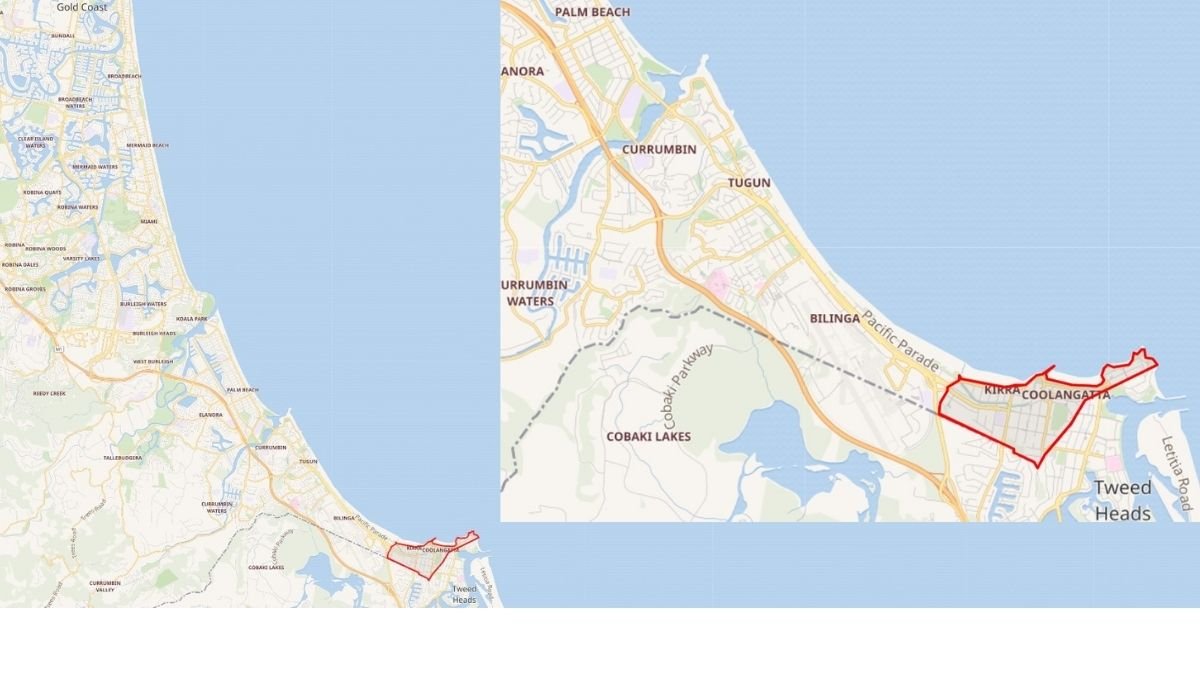The width and height of the screenshot is (1200, 675).
Task: Click the Gold Coast city label
Action: click(81, 7)
